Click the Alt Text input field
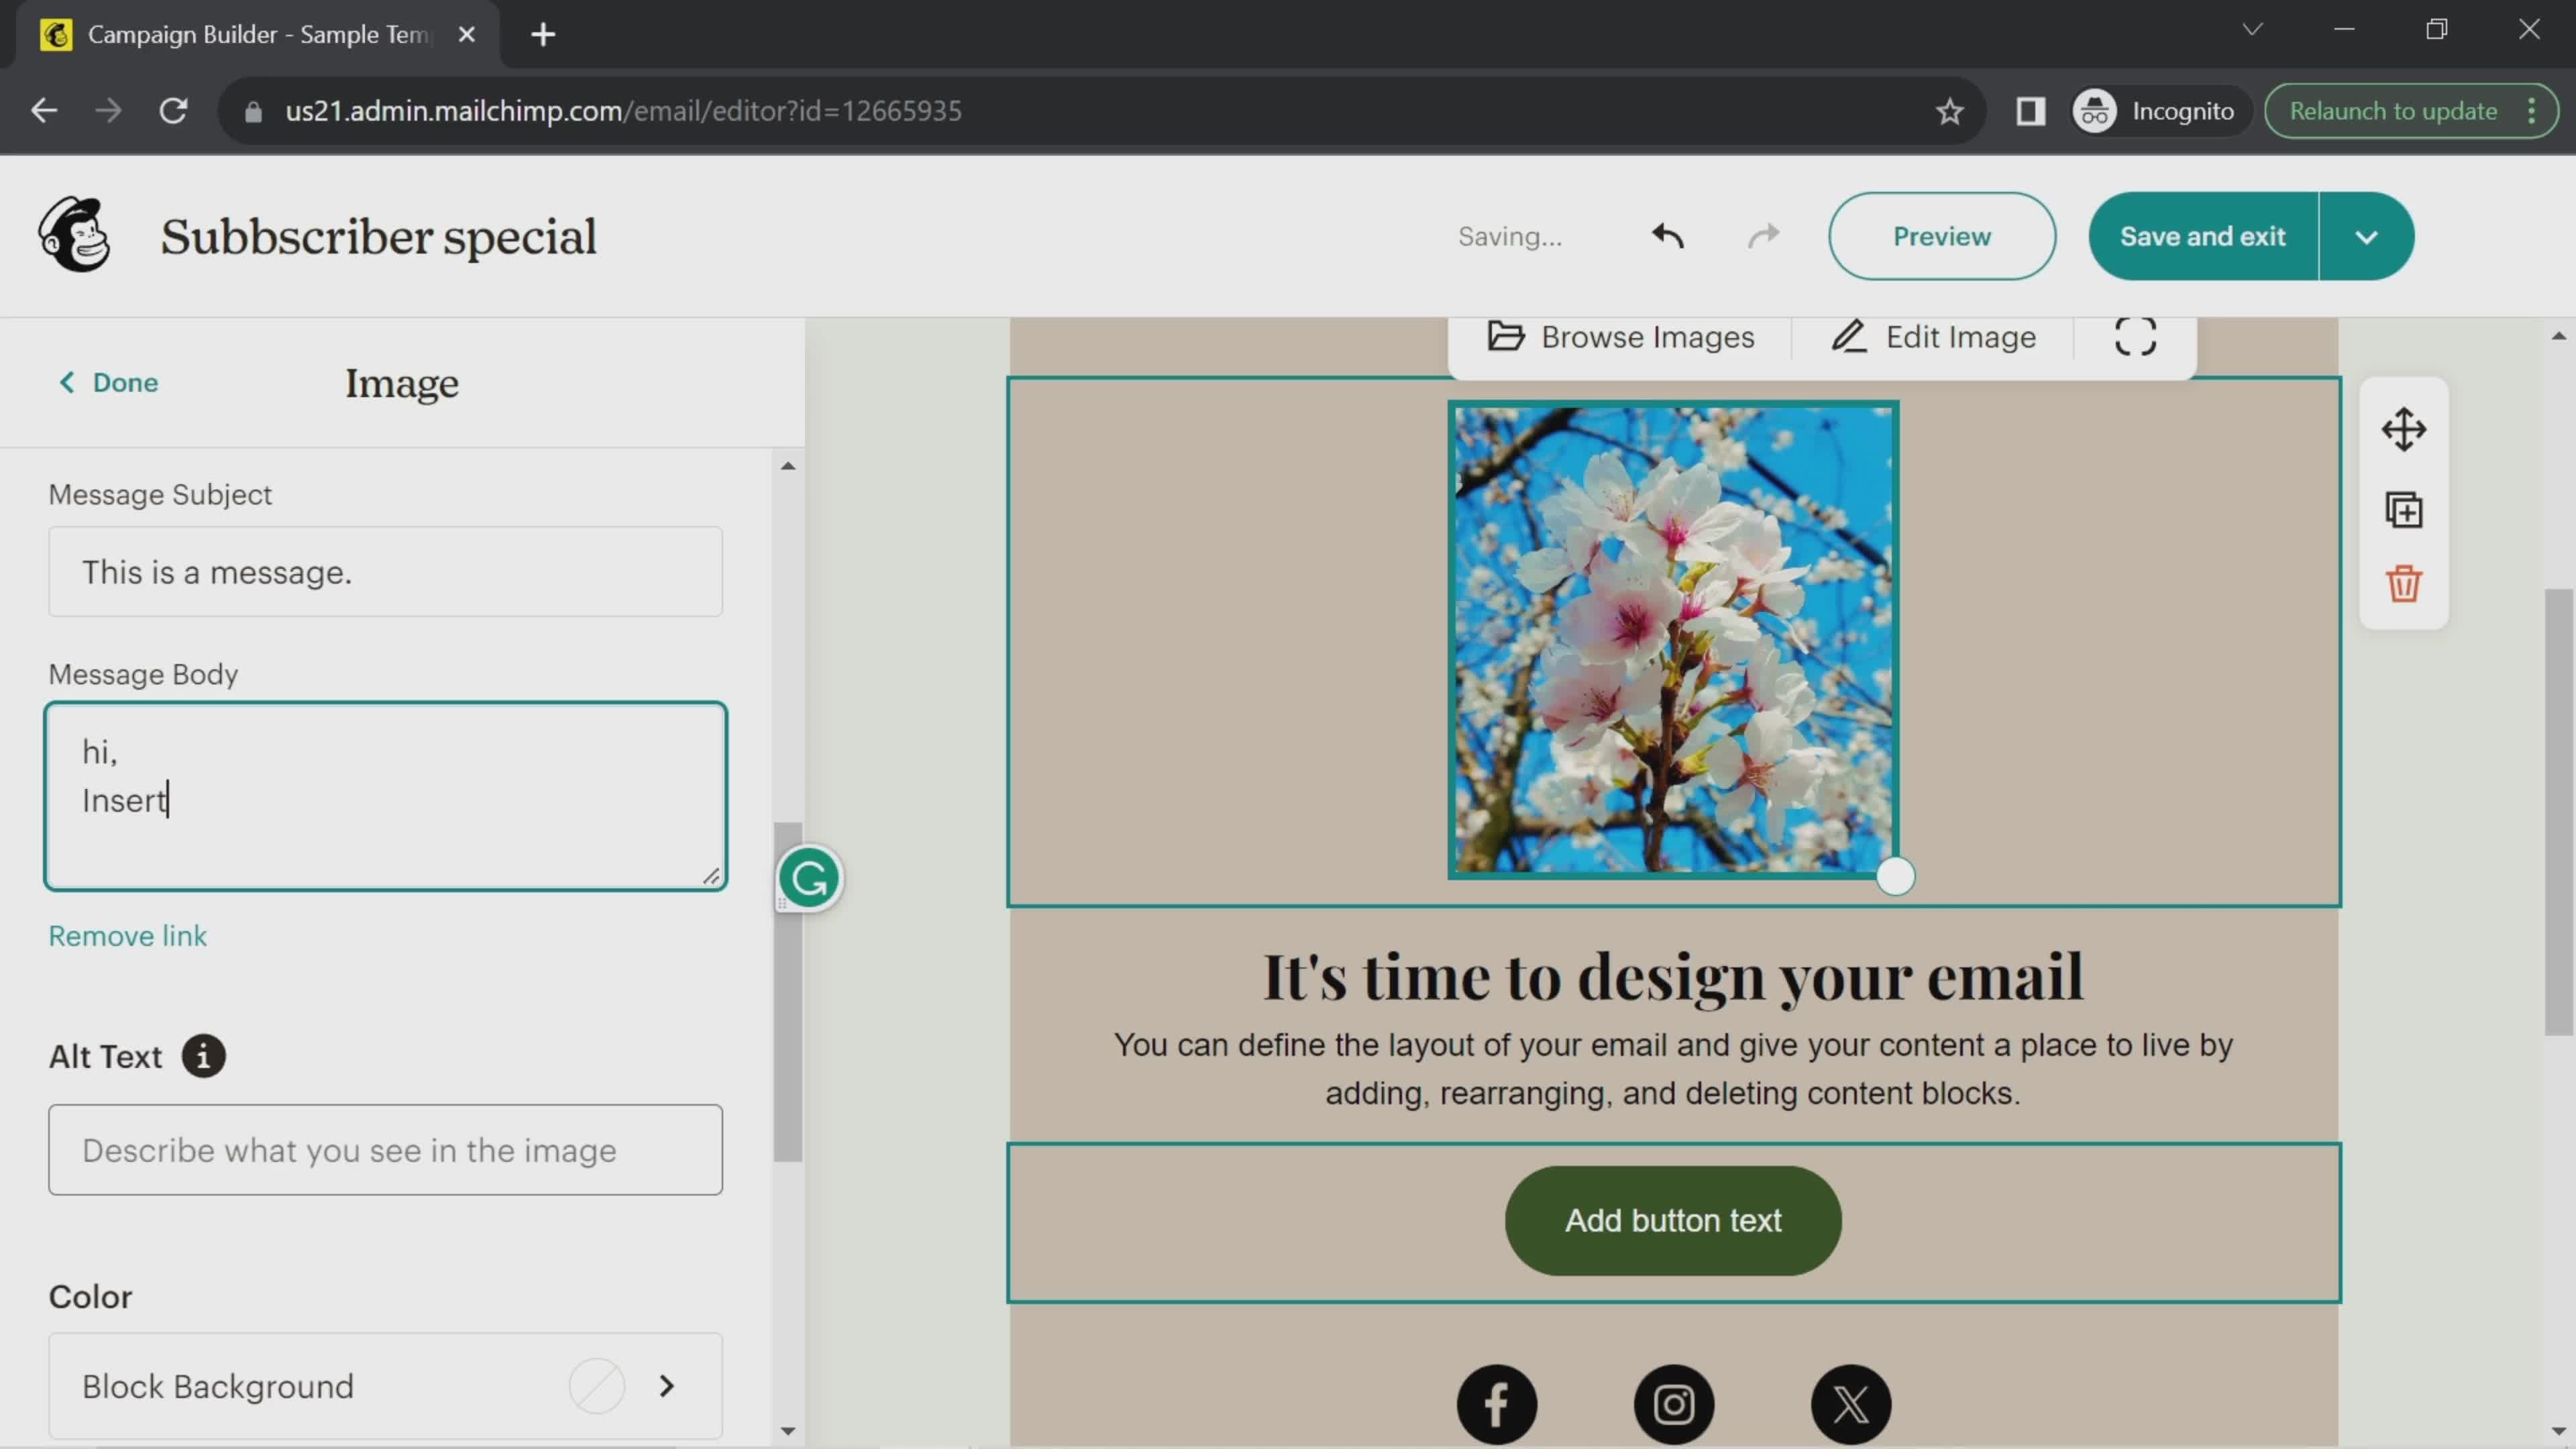Image resolution: width=2576 pixels, height=1449 pixels. pyautogui.click(x=385, y=1150)
